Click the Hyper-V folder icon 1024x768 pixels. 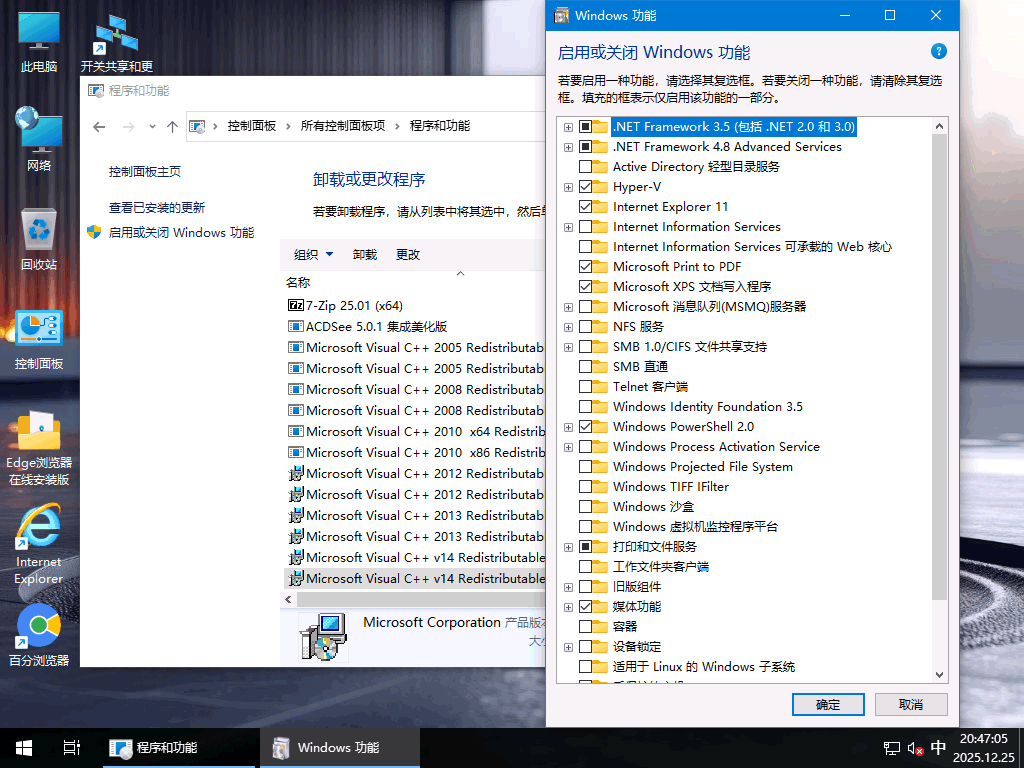[600, 187]
